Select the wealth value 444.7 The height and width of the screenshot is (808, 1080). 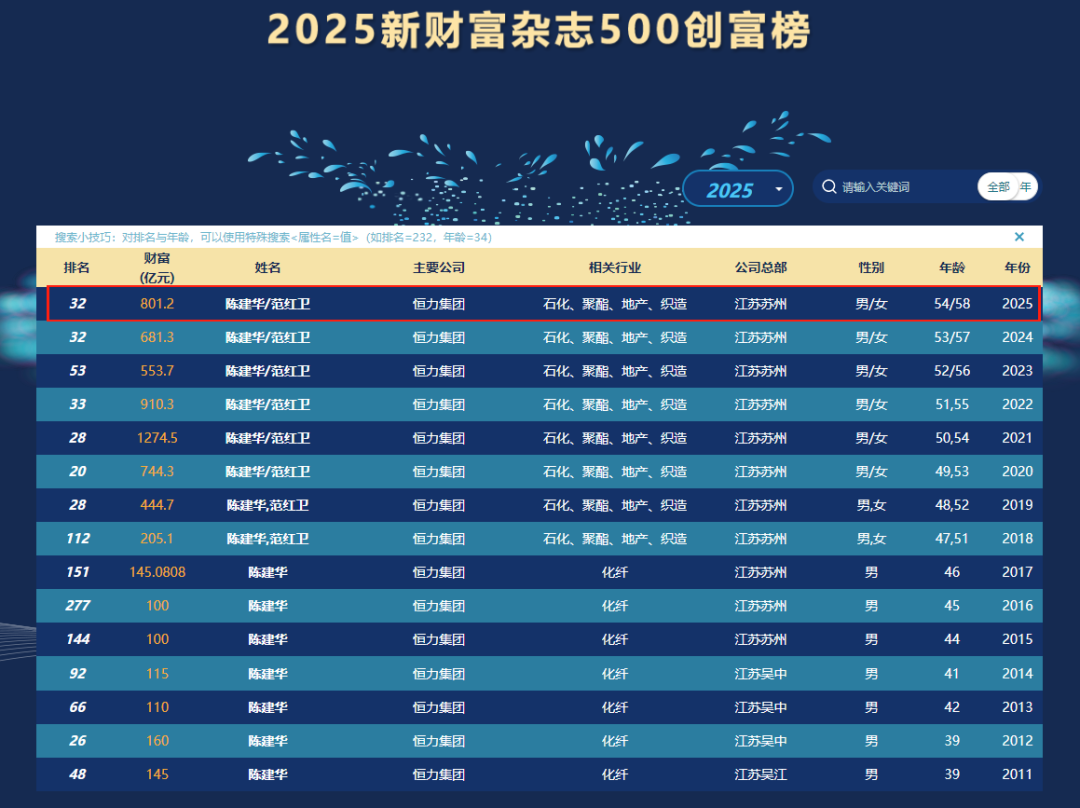click(x=157, y=505)
